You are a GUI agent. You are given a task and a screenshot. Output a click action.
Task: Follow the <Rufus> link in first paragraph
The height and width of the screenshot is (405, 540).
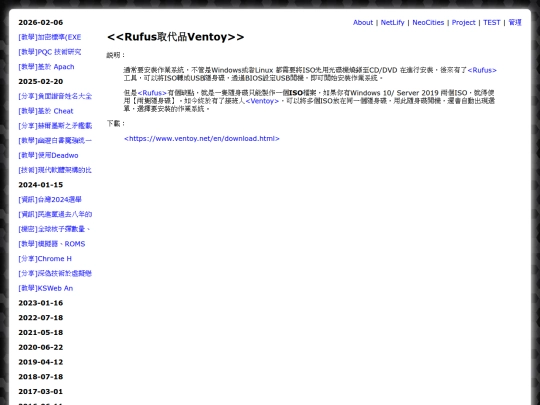(x=482, y=70)
